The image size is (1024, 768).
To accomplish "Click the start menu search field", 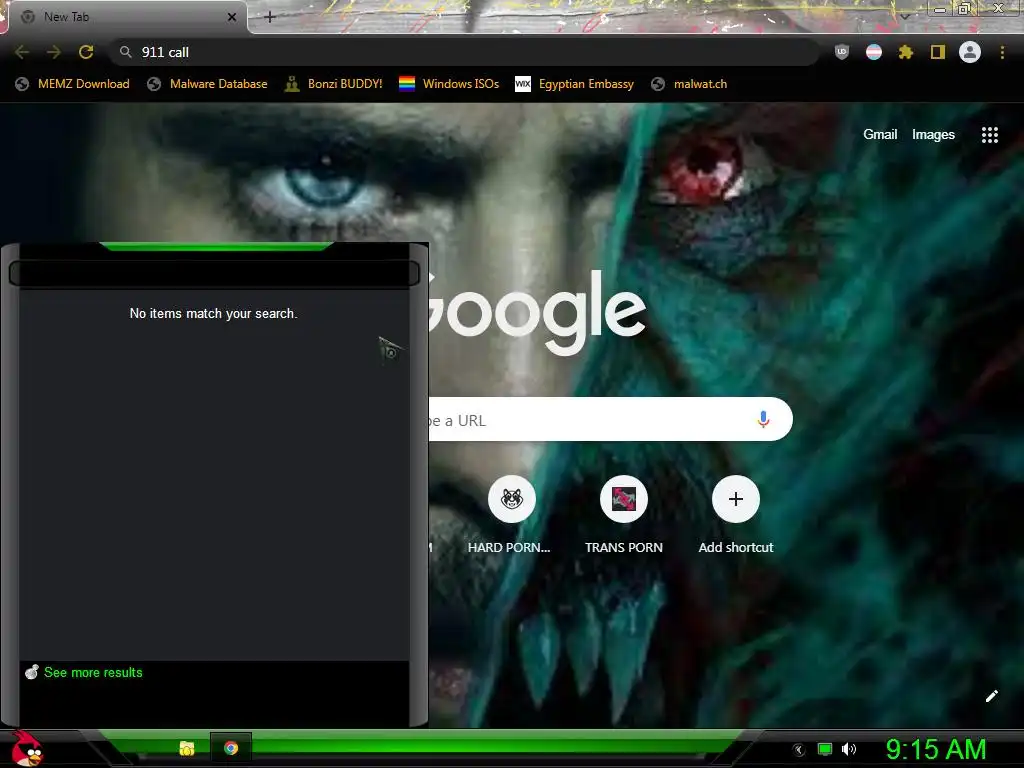I will [214, 274].
